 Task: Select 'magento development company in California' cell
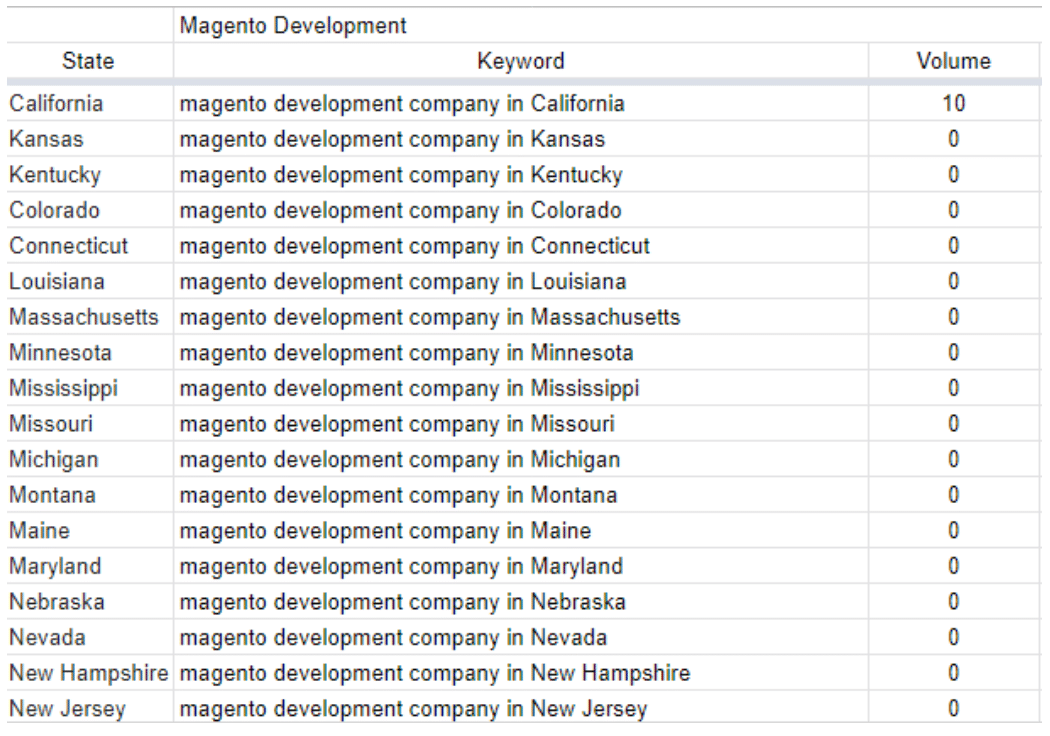pyautogui.click(x=520, y=103)
